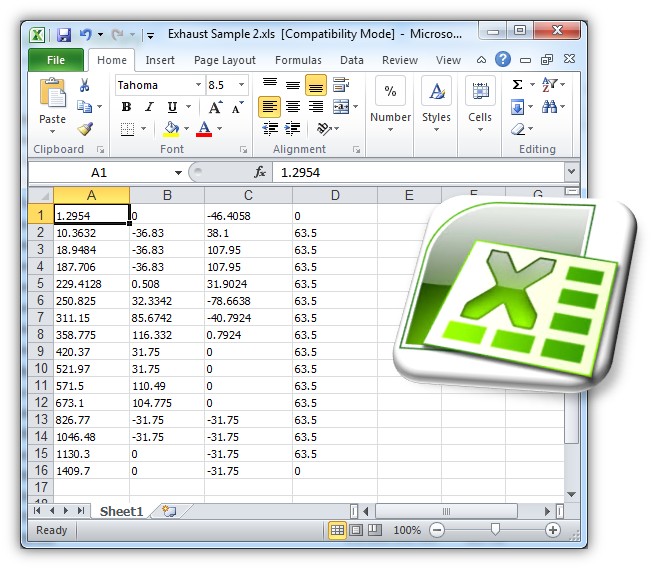This screenshot has width=668, height=569.
Task: Click the Find & Select binoculars icon
Action: point(551,107)
